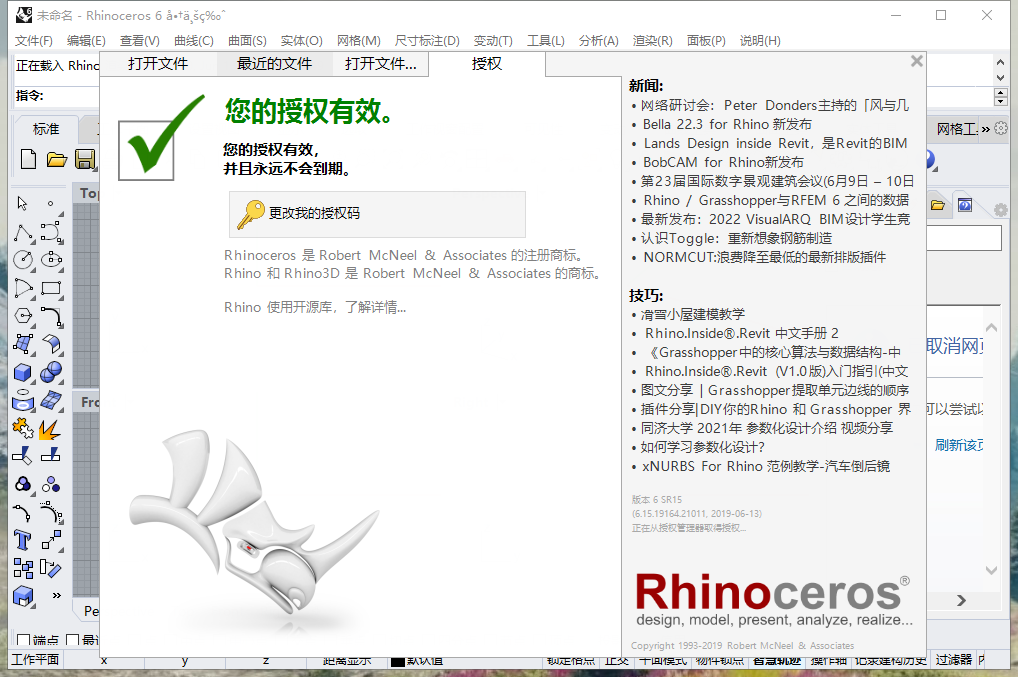Toggle 过滤器 pane in status bar
1018x677 pixels.
[954, 660]
